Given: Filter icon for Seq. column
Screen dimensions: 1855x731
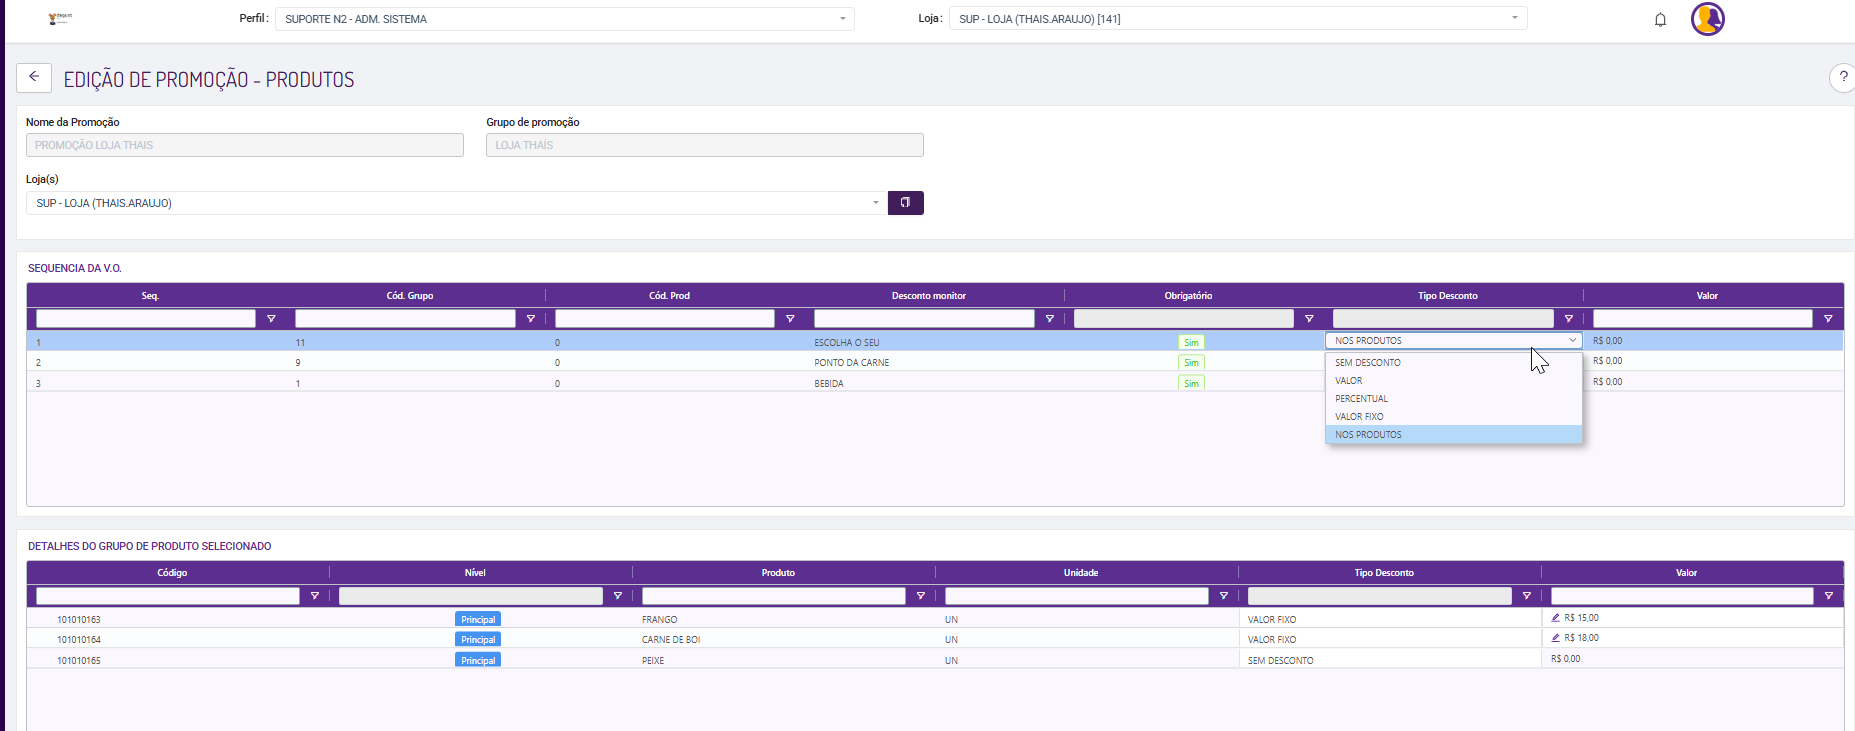Looking at the screenshot, I should pyautogui.click(x=271, y=319).
